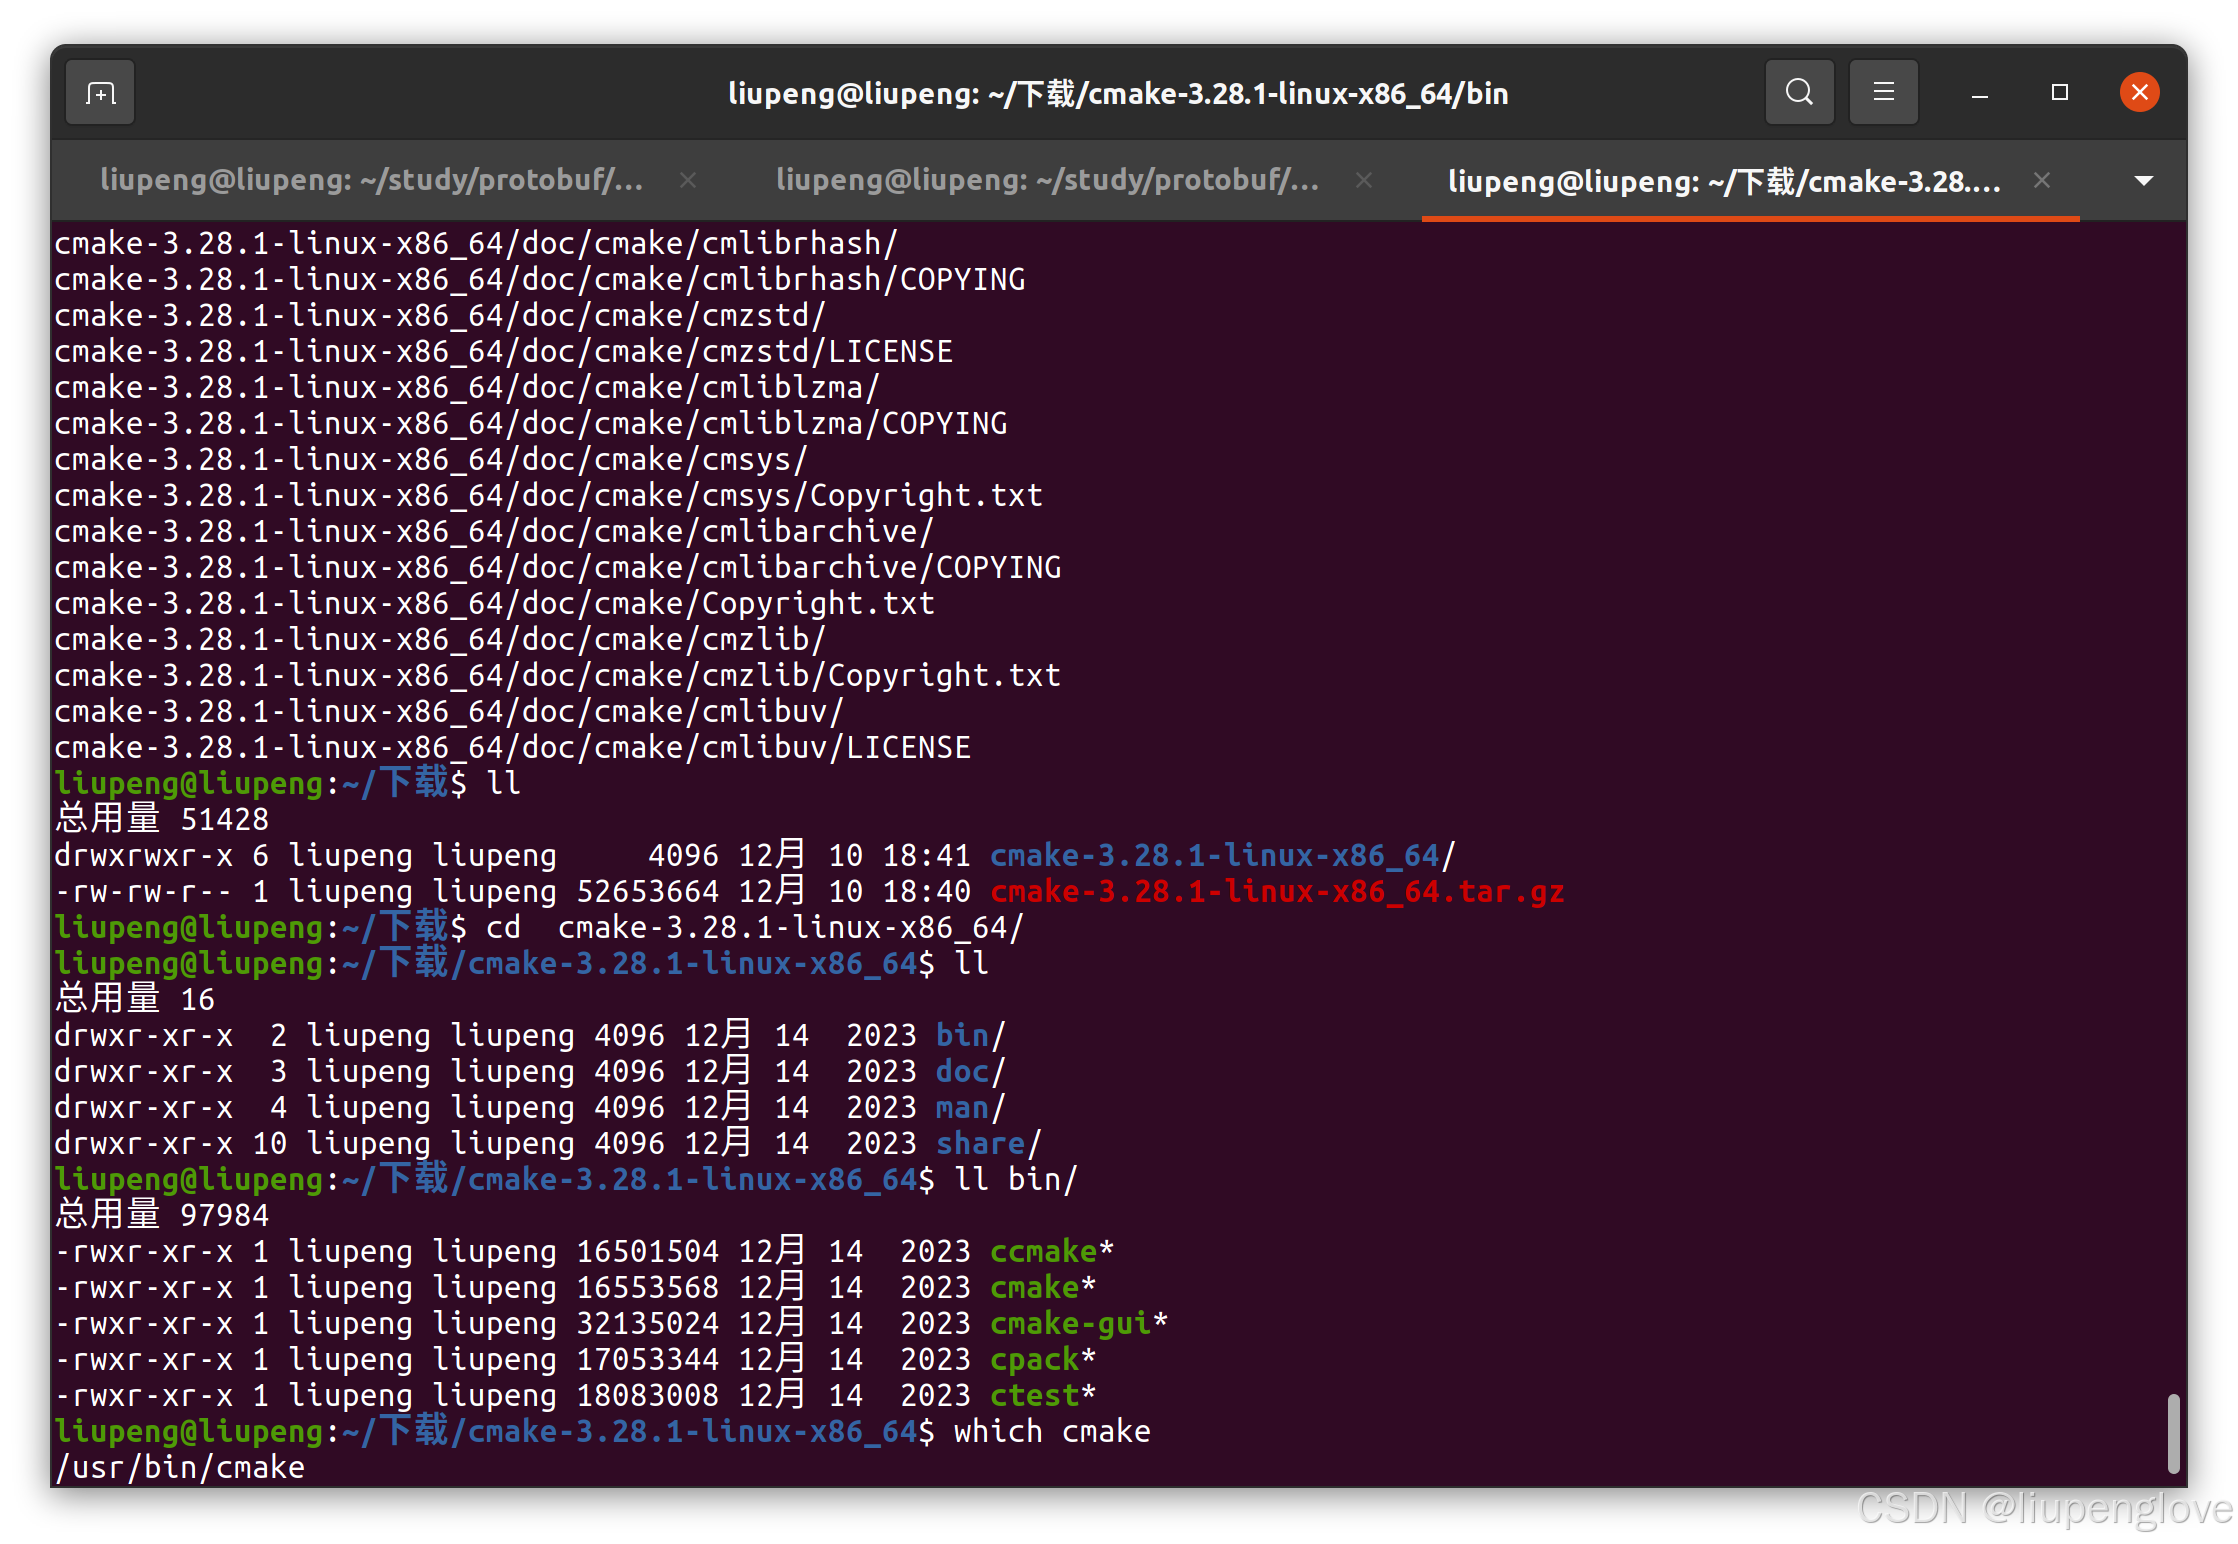Close the terminal window with the red X
The height and width of the screenshot is (1544, 2238).
tap(2139, 93)
